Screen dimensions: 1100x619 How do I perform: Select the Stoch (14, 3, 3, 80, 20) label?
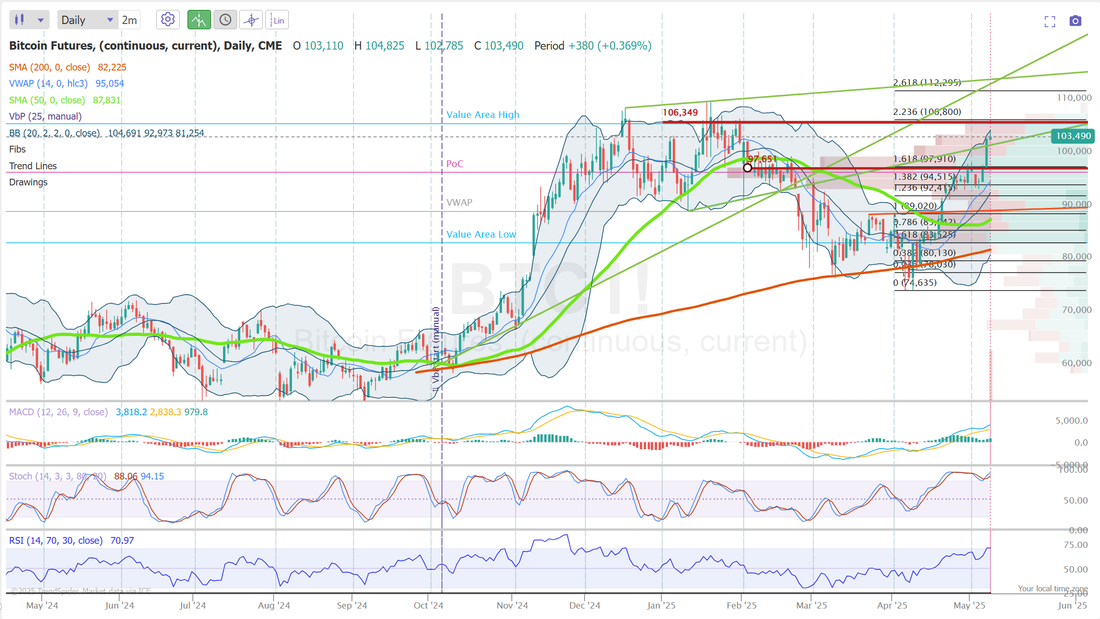tap(57, 476)
